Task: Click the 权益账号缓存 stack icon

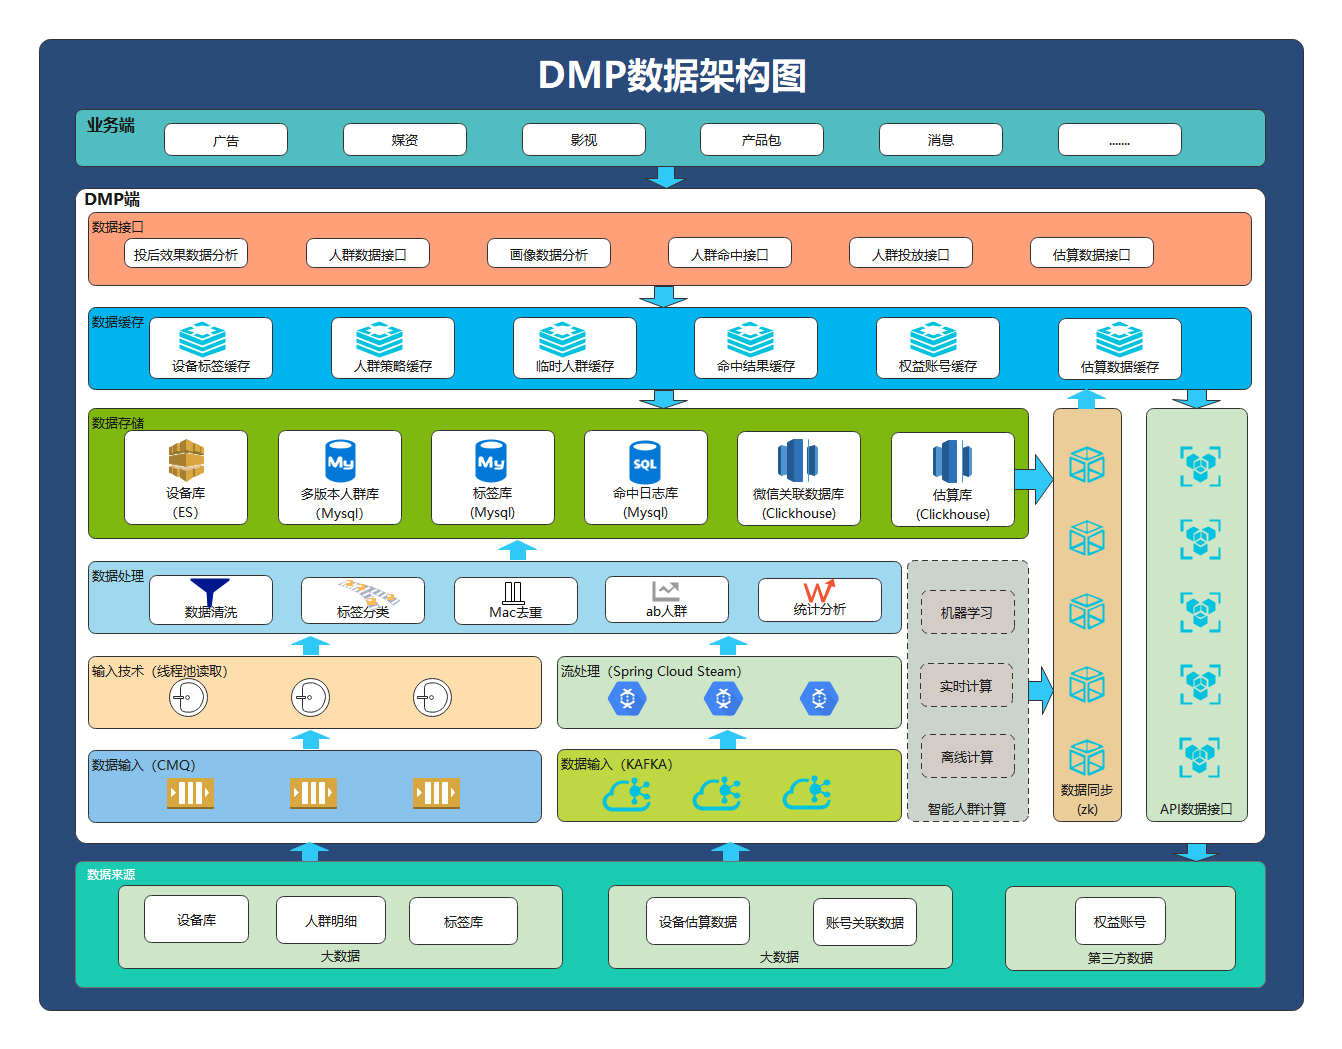Action: pos(933,339)
